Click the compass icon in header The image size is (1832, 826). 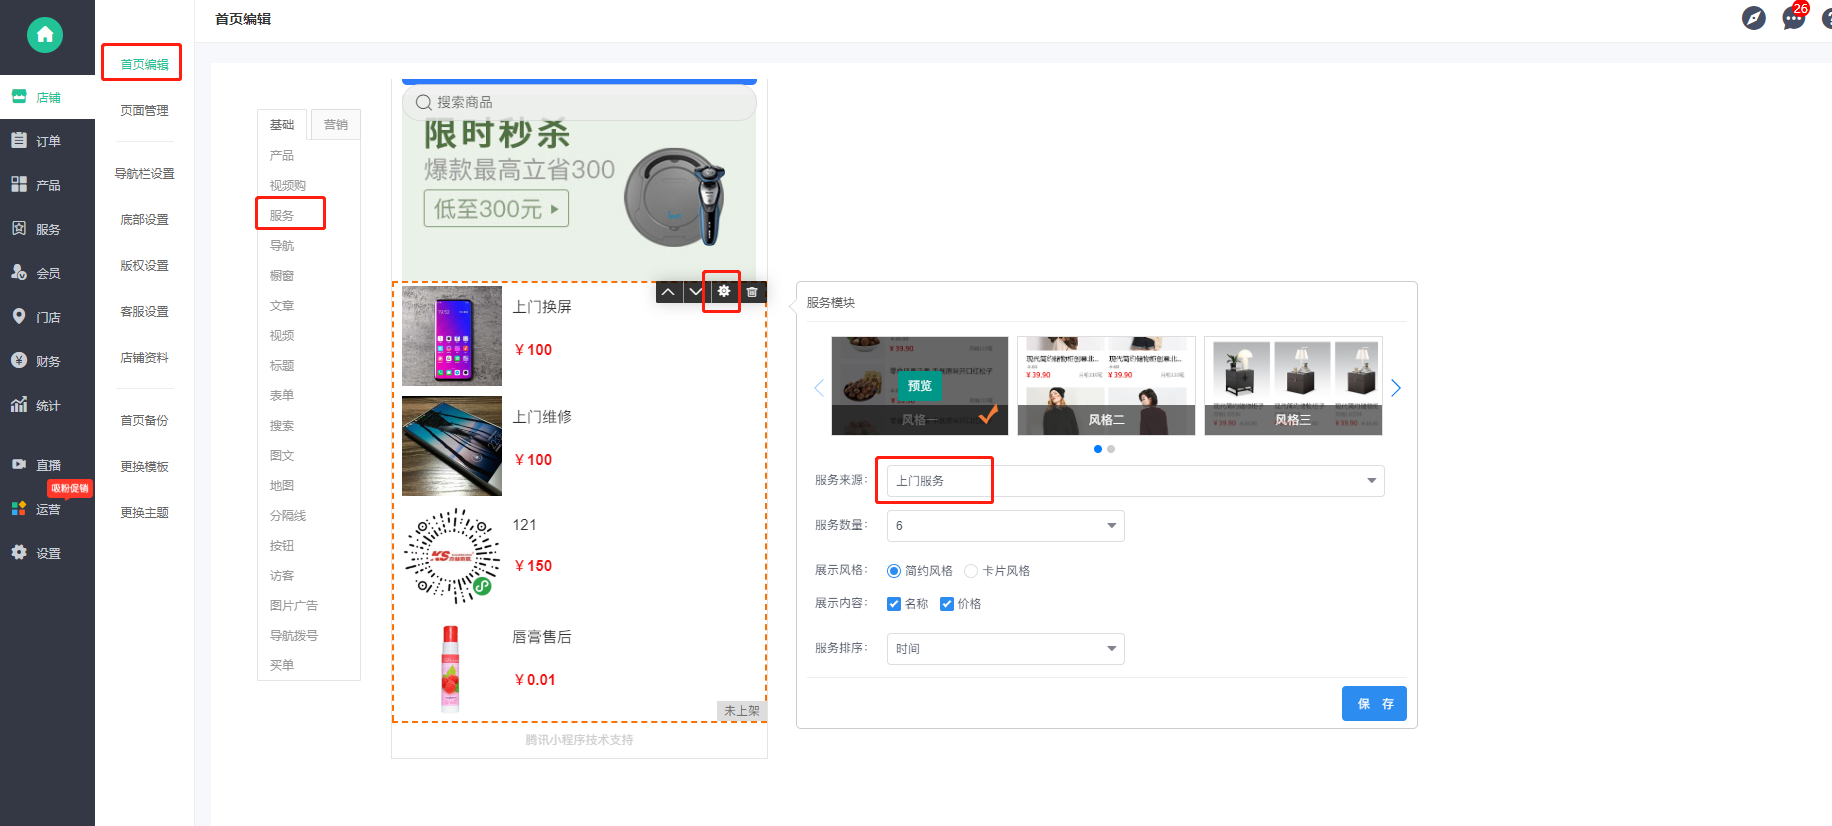click(x=1754, y=18)
